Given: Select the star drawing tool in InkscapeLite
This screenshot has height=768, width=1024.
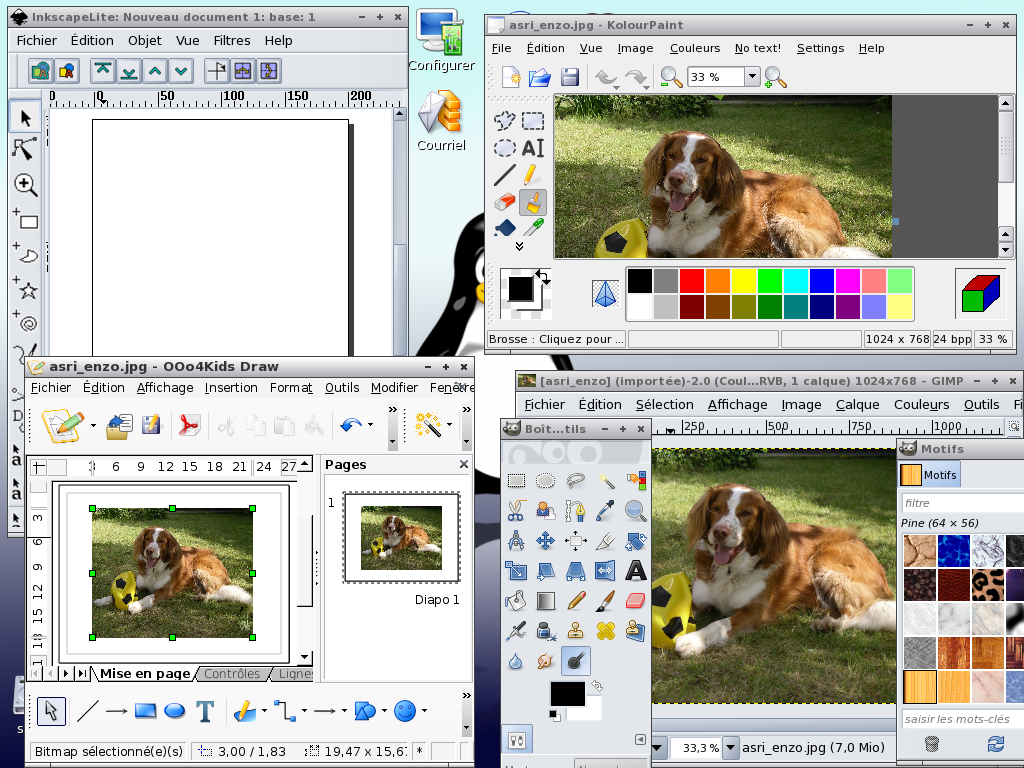Looking at the screenshot, I should pyautogui.click(x=25, y=287).
